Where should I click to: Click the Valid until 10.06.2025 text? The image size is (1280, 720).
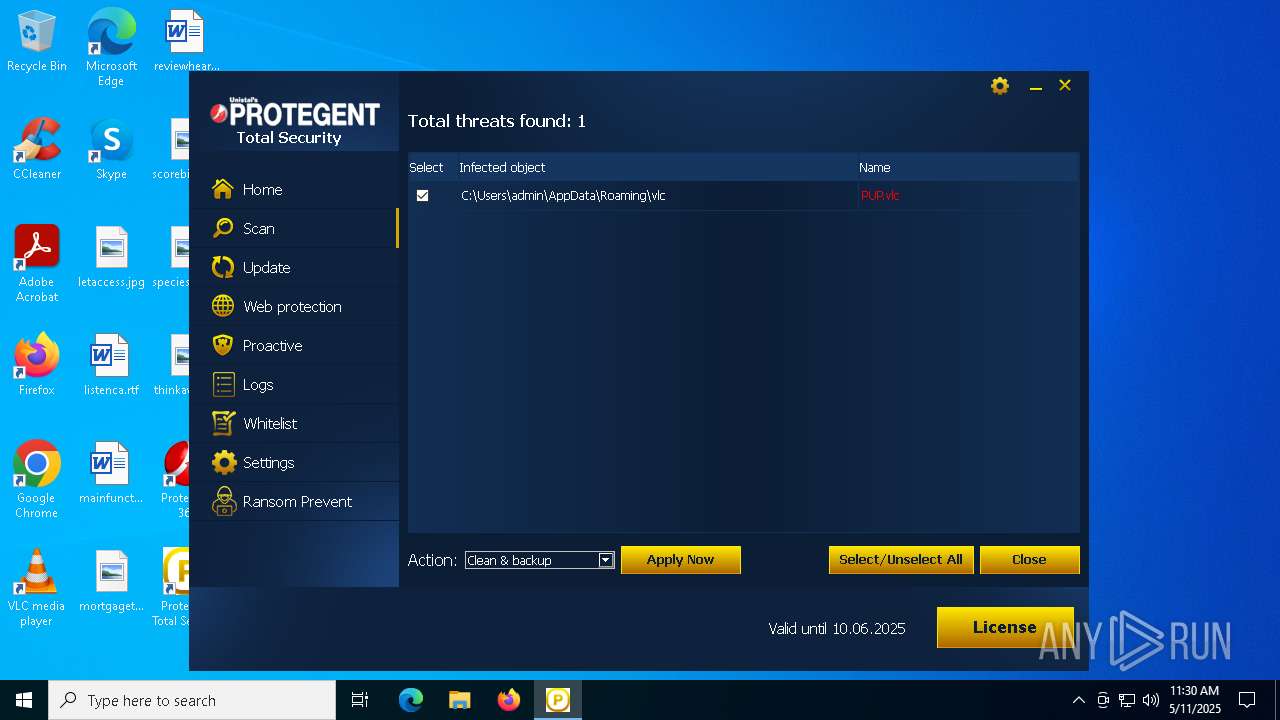pyautogui.click(x=836, y=629)
